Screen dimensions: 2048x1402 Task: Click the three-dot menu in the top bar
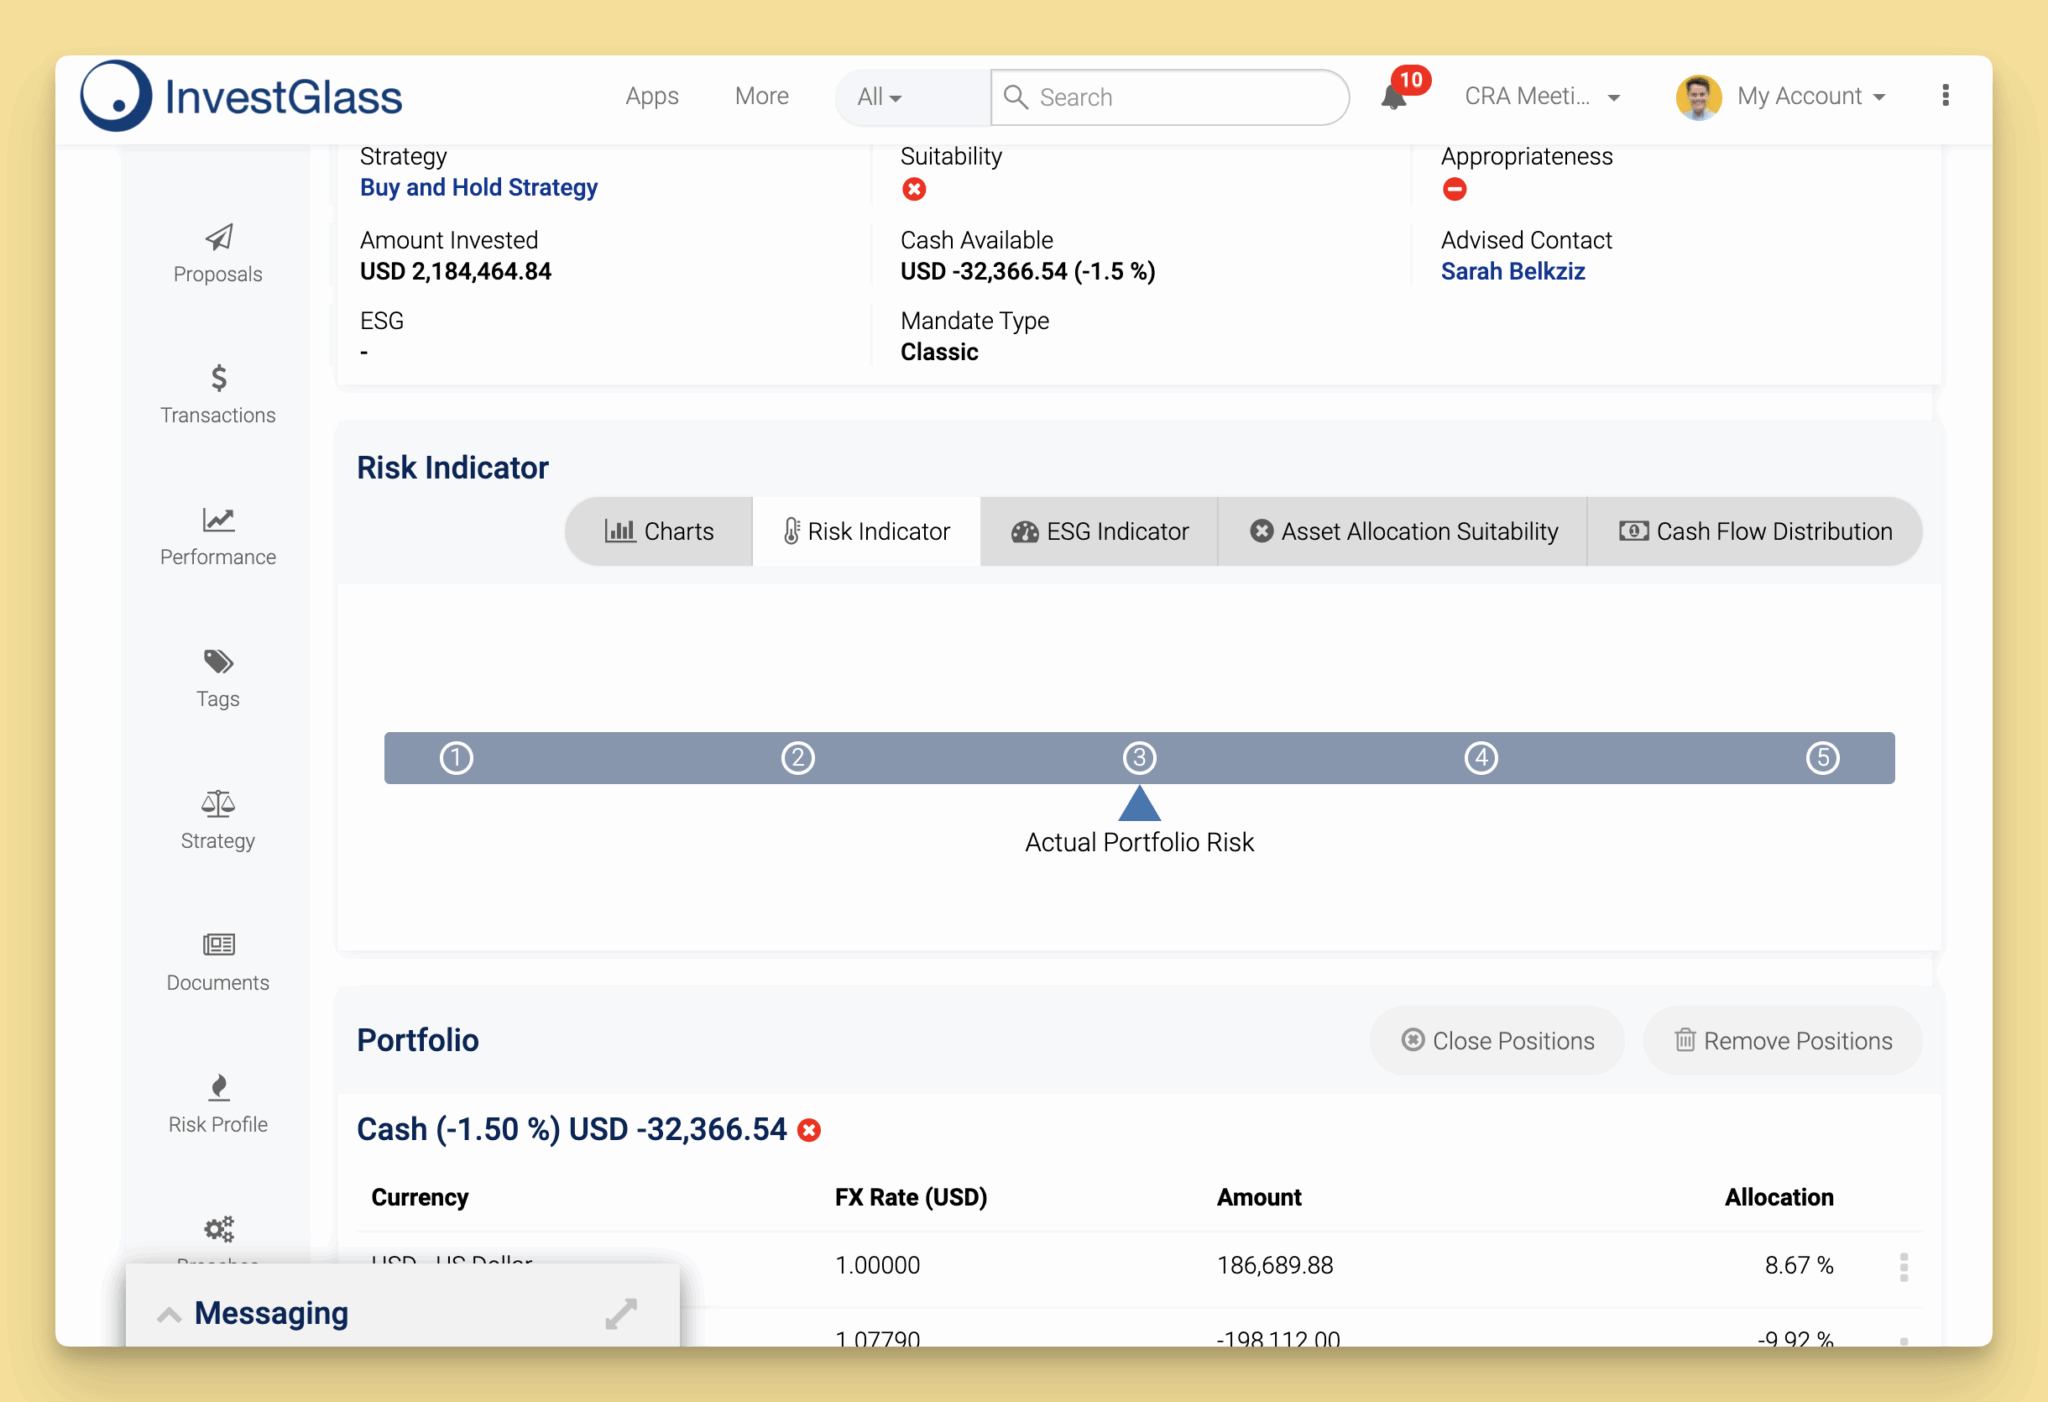1945,96
